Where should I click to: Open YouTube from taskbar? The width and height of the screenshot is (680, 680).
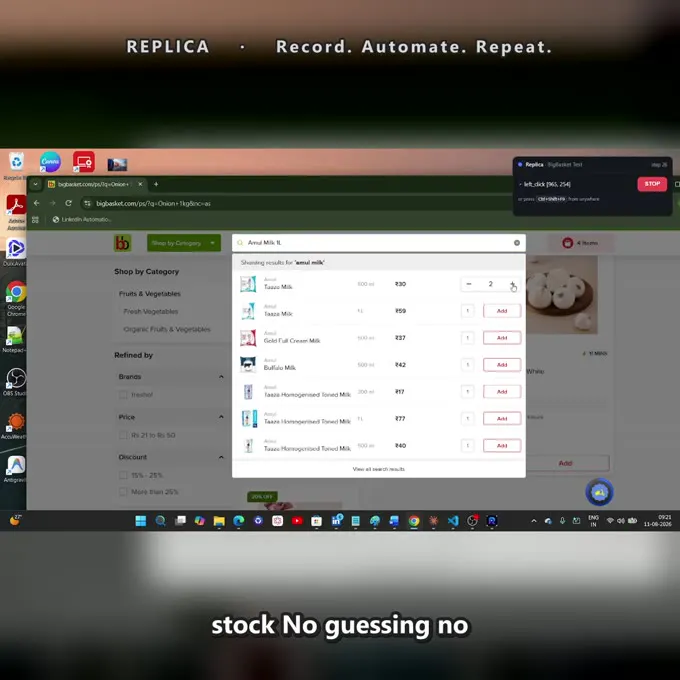[297, 521]
